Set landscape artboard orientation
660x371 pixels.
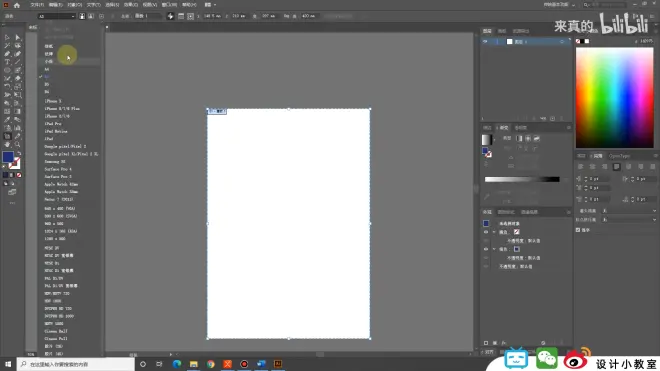(91, 16)
